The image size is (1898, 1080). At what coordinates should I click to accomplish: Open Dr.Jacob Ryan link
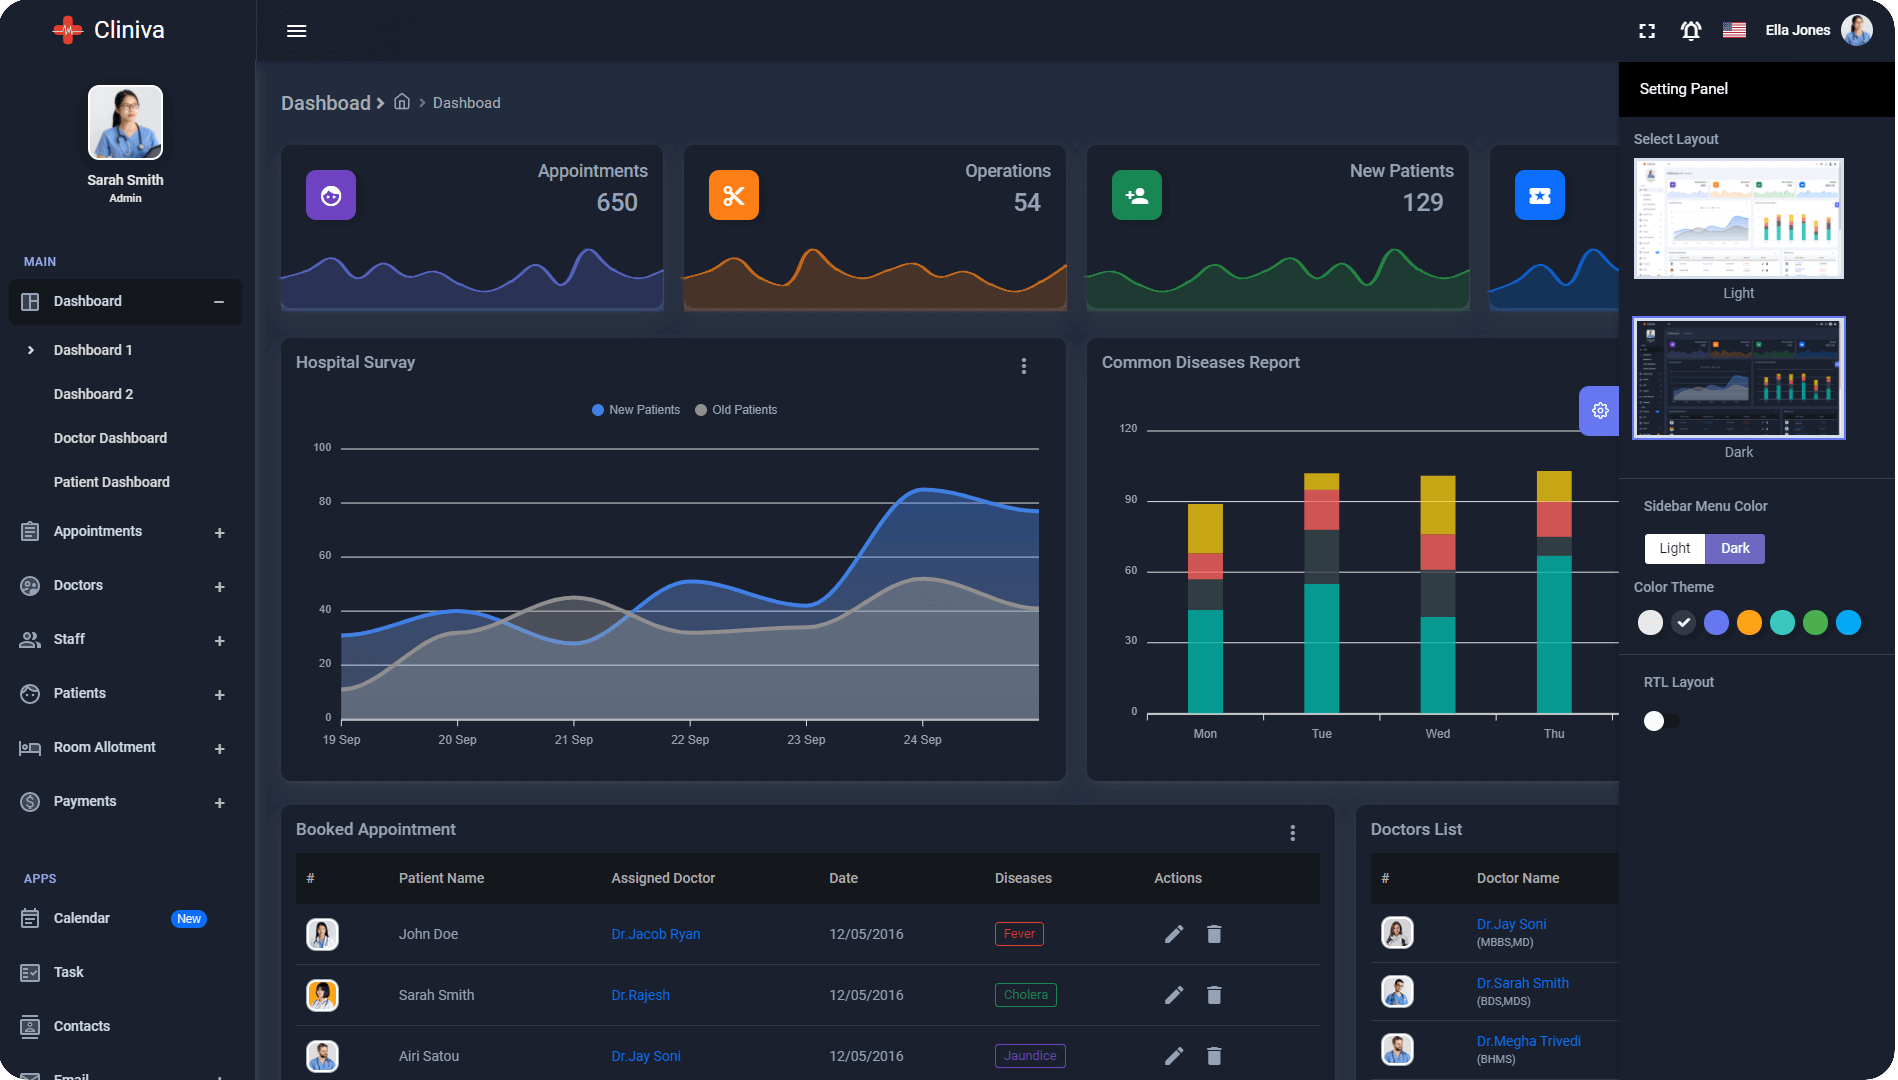[x=656, y=934]
